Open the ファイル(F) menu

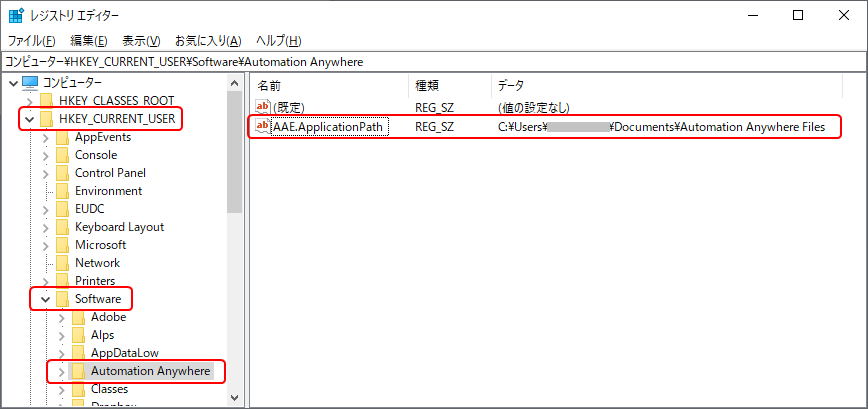32,41
